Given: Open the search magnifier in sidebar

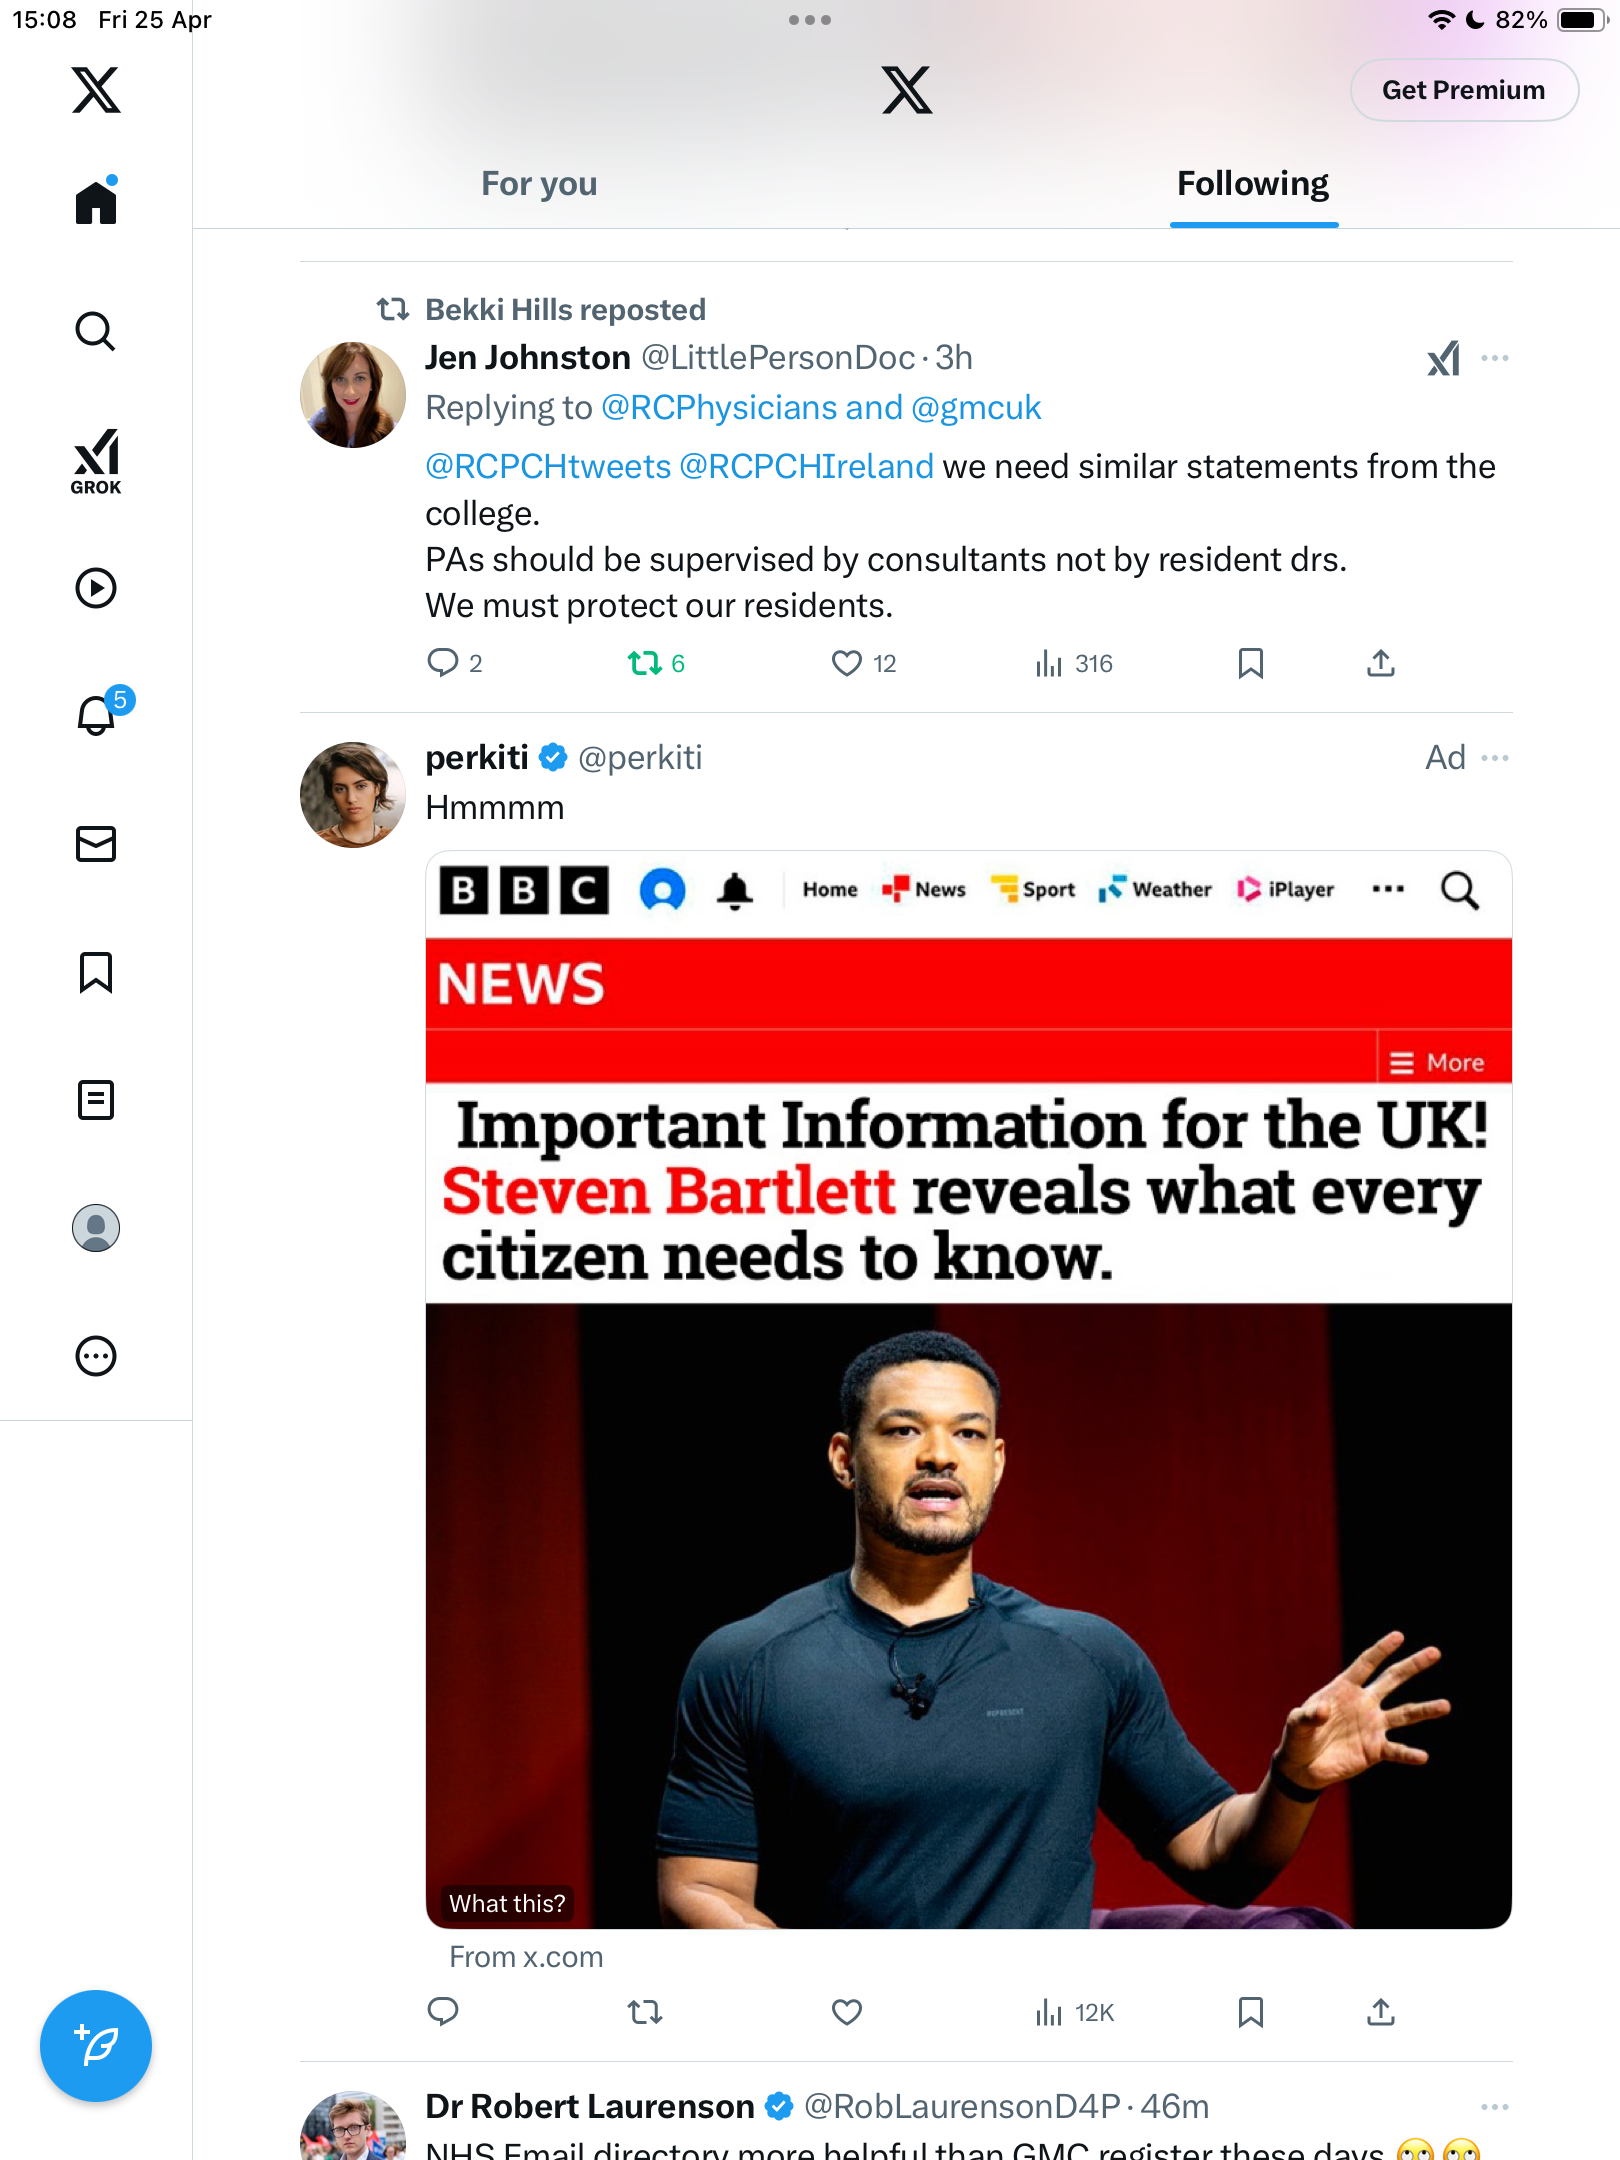Looking at the screenshot, I should point(96,331).
